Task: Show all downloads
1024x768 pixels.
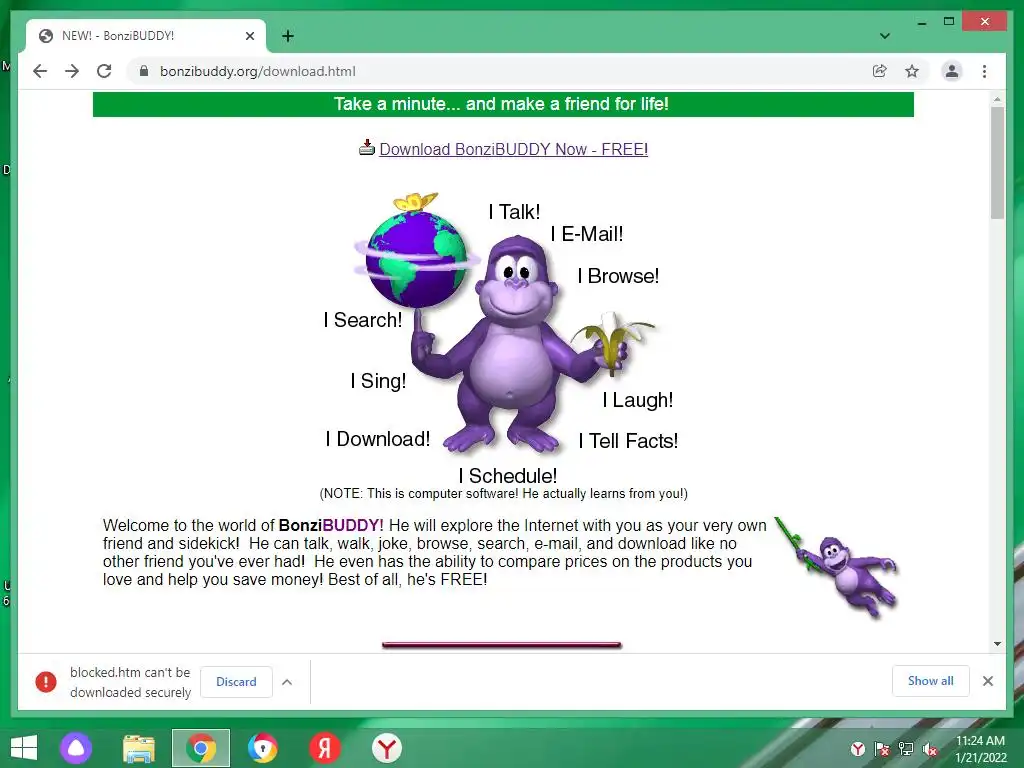Action: point(931,681)
